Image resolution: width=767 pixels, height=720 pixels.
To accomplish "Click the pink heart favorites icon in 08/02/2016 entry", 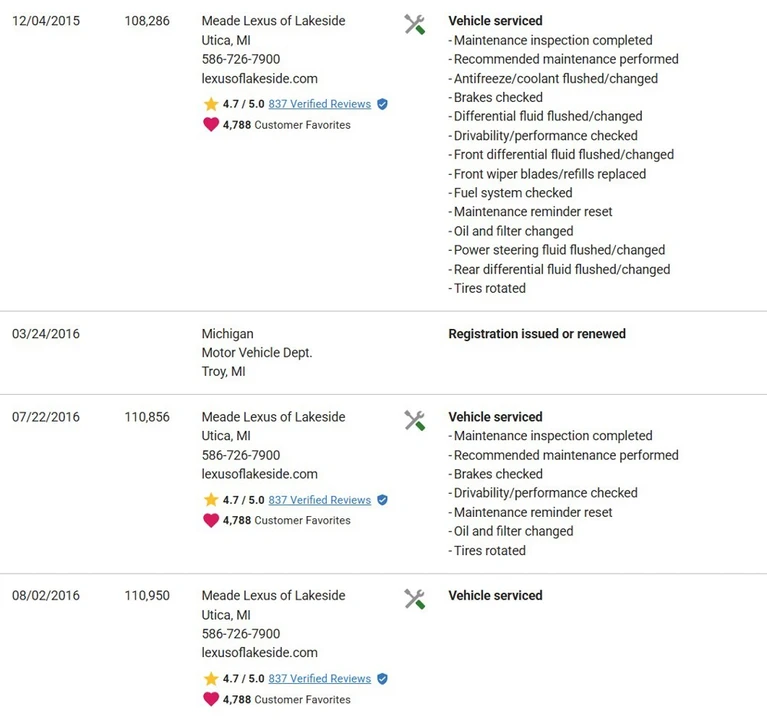I will click(x=211, y=699).
